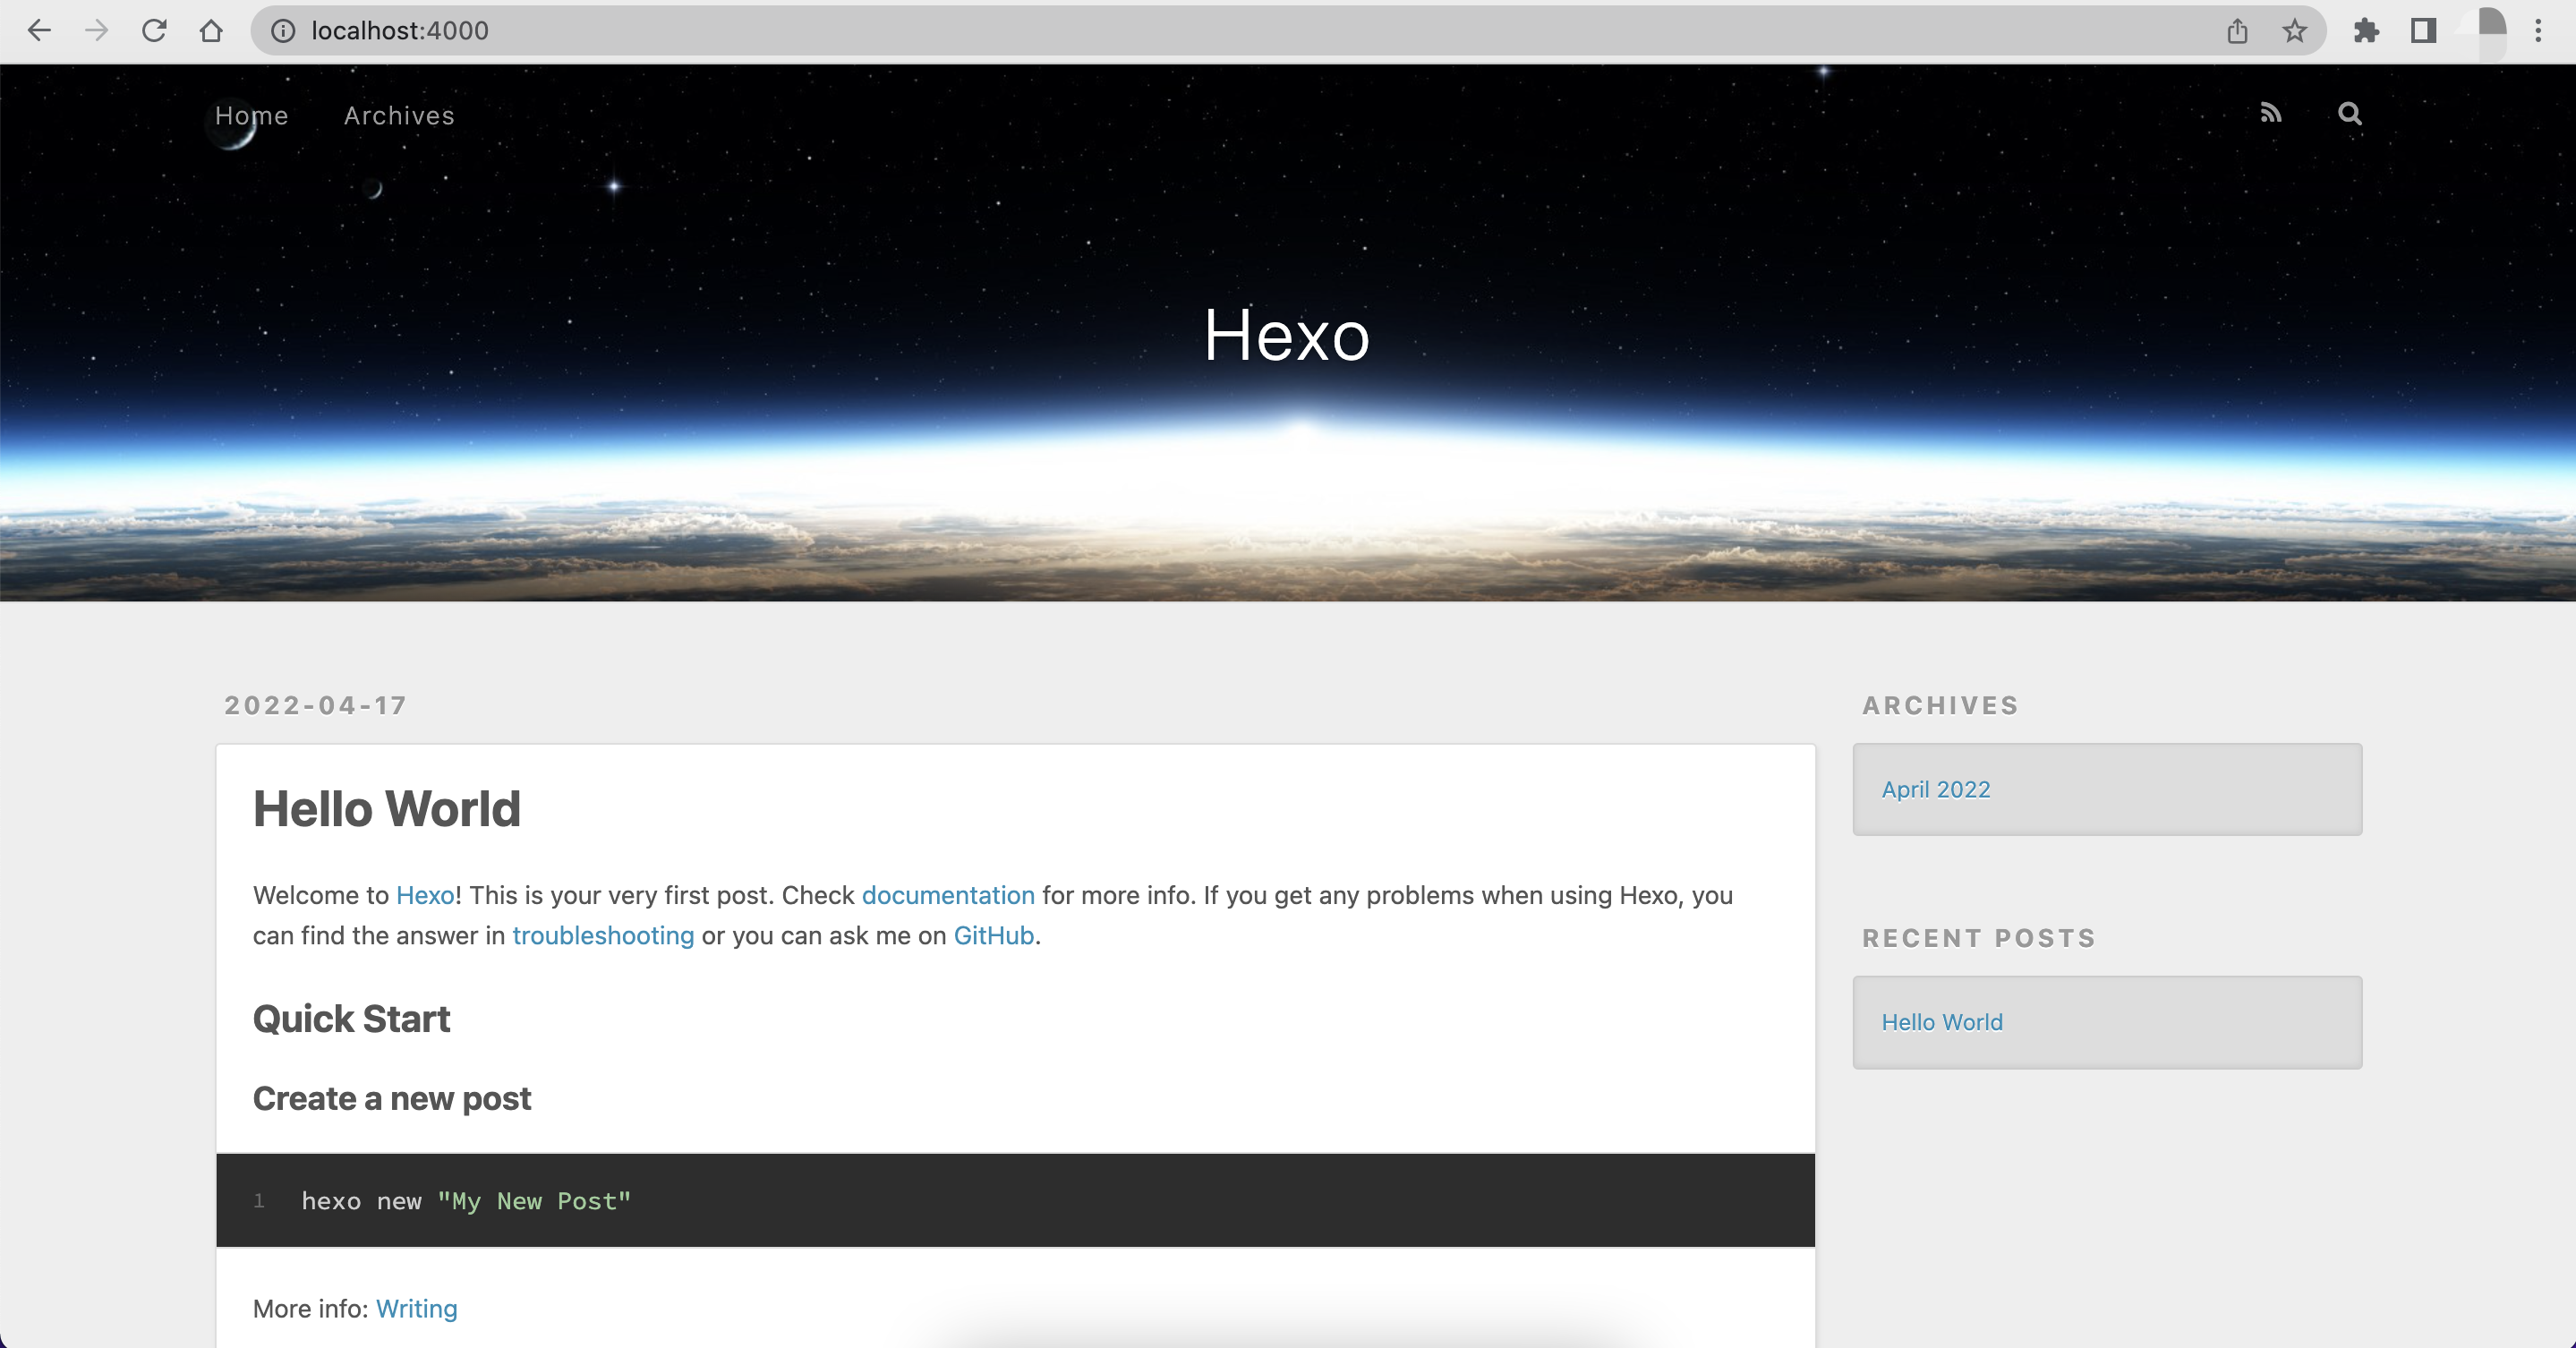Open Chrome three-dot menu
The width and height of the screenshot is (2576, 1348).
click(2538, 31)
